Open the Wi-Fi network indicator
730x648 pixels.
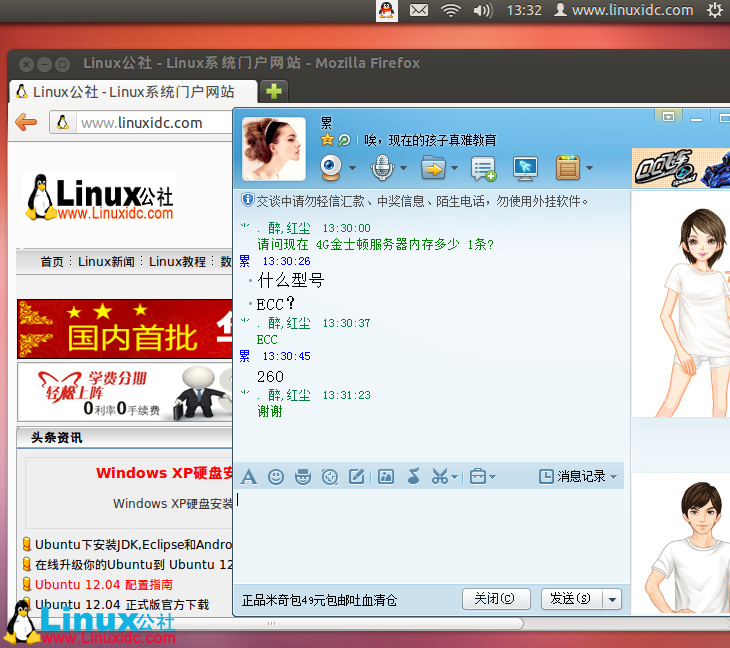coord(451,10)
